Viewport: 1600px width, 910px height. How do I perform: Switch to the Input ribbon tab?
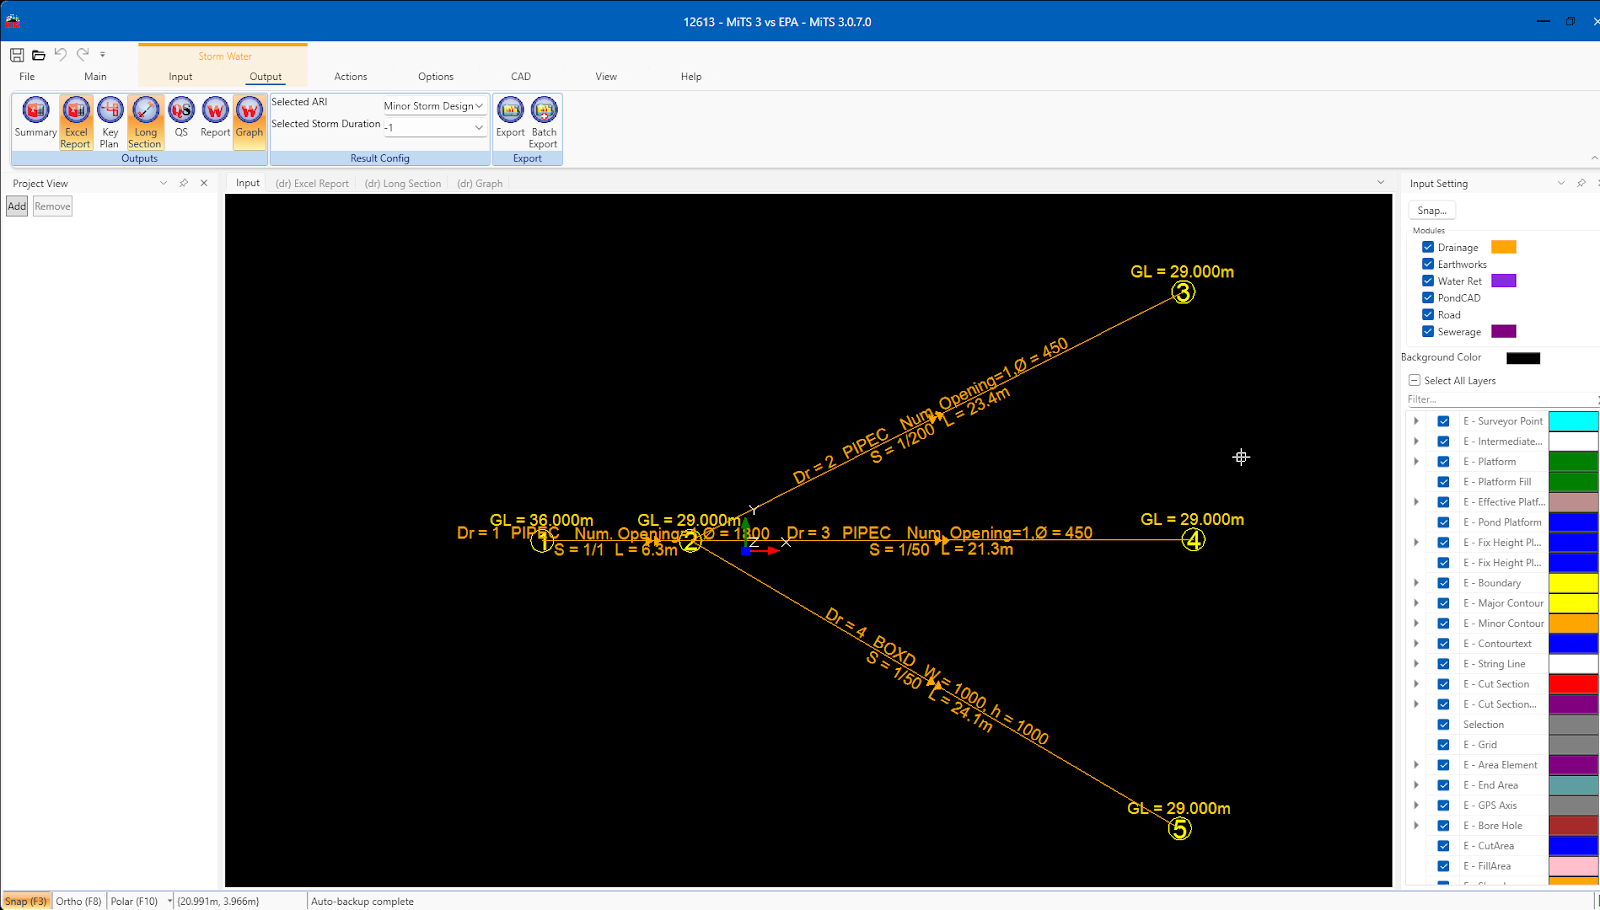(x=181, y=76)
